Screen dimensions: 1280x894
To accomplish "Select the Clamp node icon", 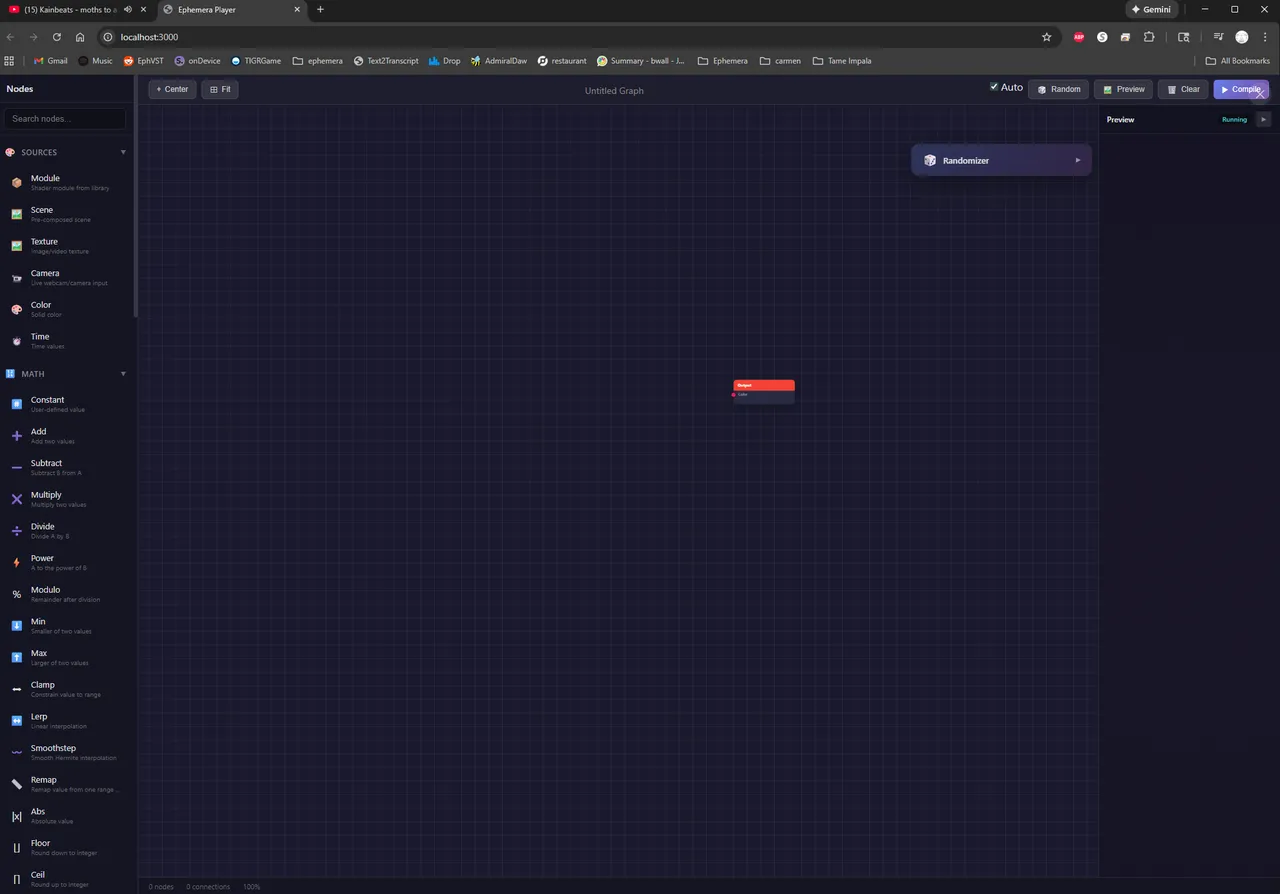I will pyautogui.click(x=17, y=688).
